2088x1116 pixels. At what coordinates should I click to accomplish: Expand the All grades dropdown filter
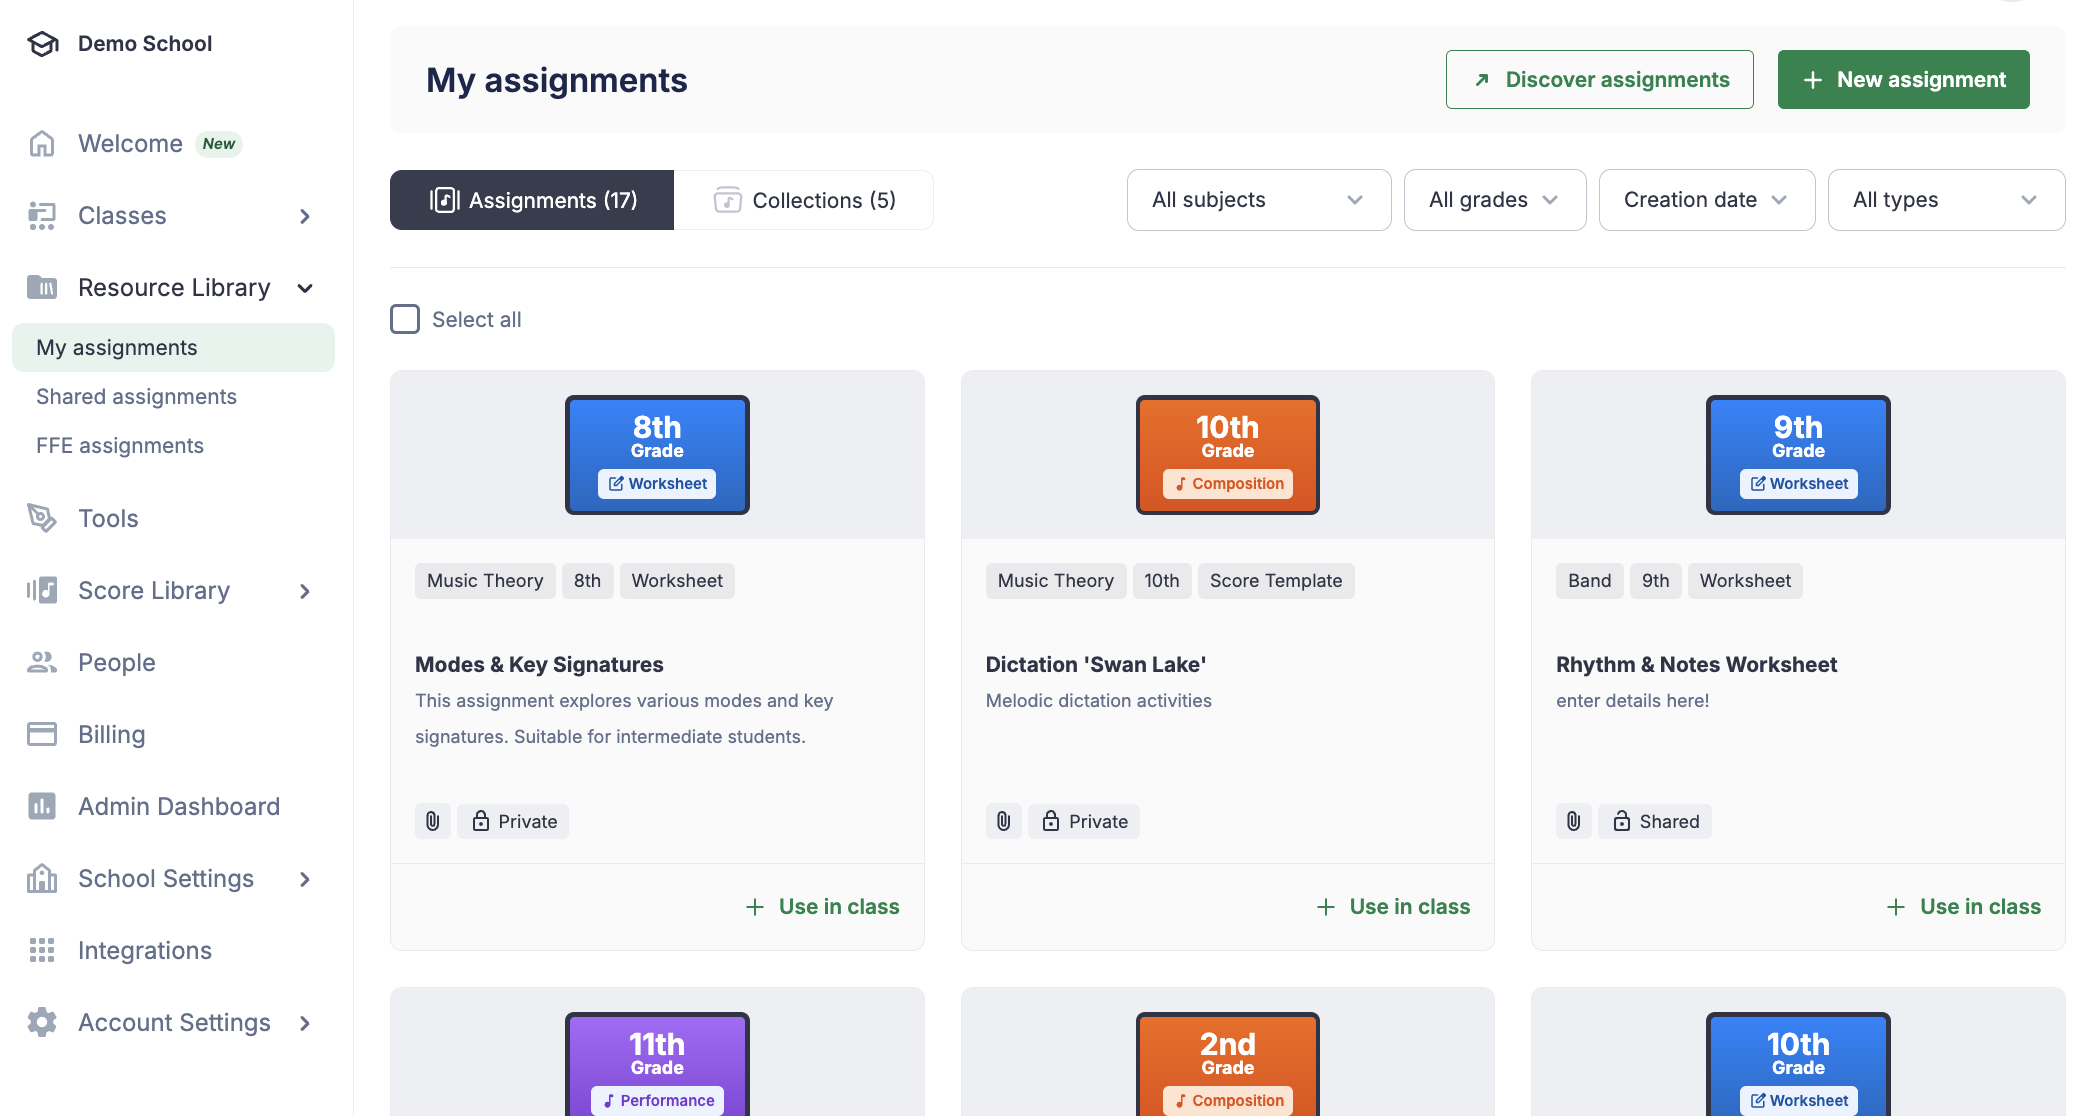pos(1496,199)
